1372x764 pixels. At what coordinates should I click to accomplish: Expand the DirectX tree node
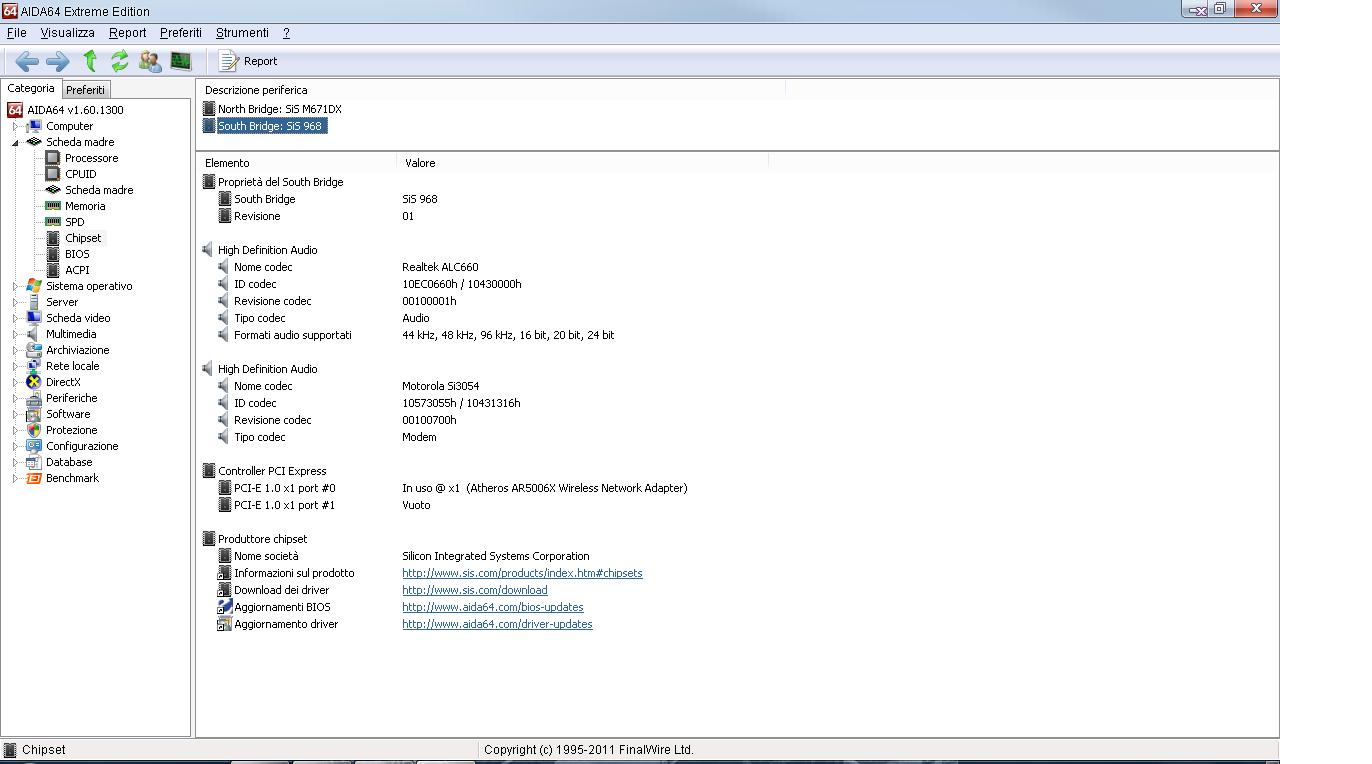pyautogui.click(x=16, y=382)
